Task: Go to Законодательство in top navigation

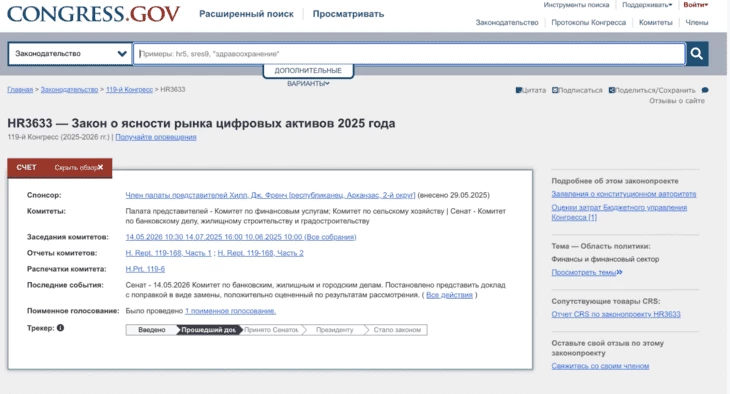Action: tap(507, 22)
